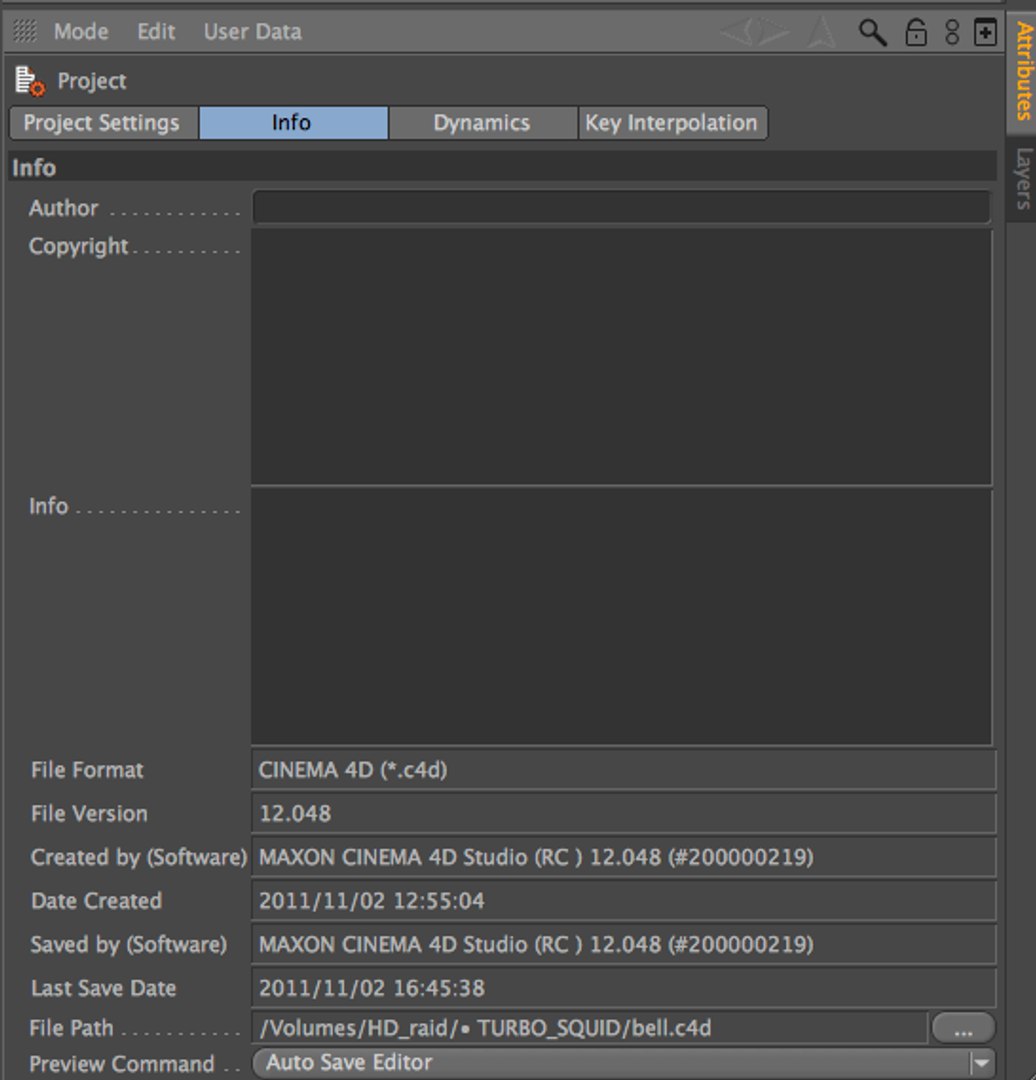Screen dimensions: 1036x1080
Task: Click the lock mode circles icon
Action: point(952,32)
